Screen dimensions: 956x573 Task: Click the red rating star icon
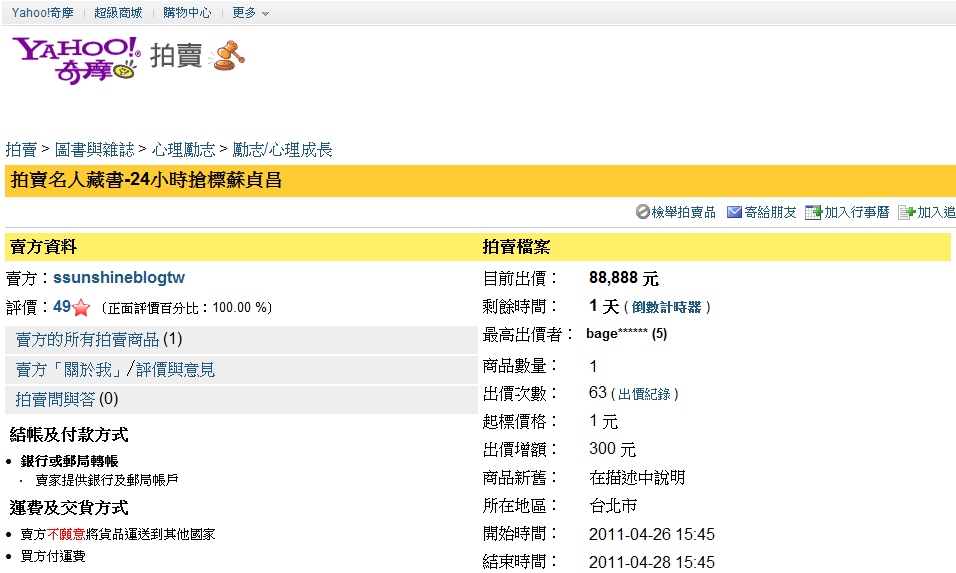[81, 308]
